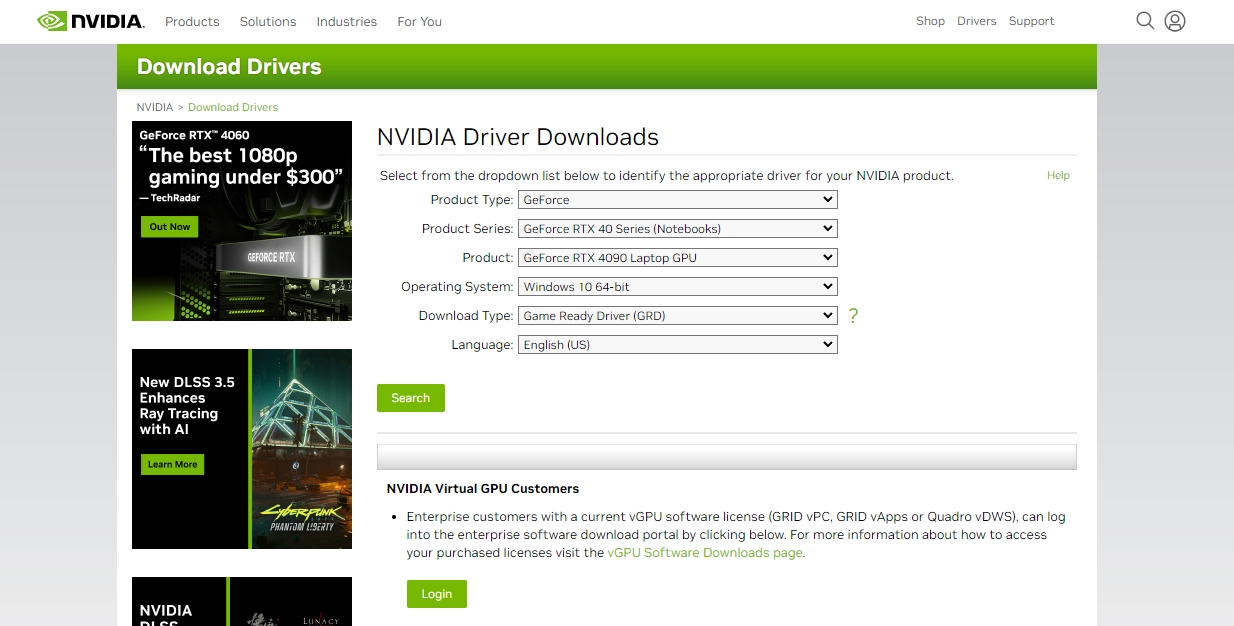This screenshot has height=626, width=1234.
Task: Click Out Now on the RTX 4060 ad
Action: click(170, 227)
